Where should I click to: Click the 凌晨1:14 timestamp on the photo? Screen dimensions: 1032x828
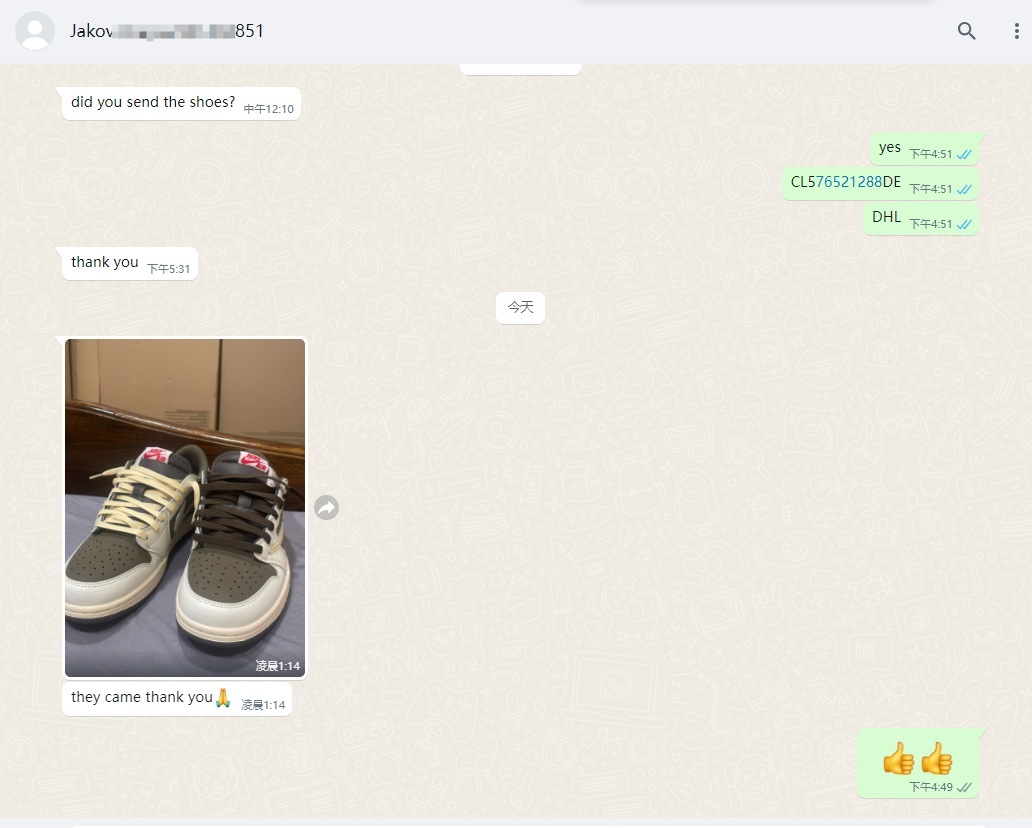point(277,666)
